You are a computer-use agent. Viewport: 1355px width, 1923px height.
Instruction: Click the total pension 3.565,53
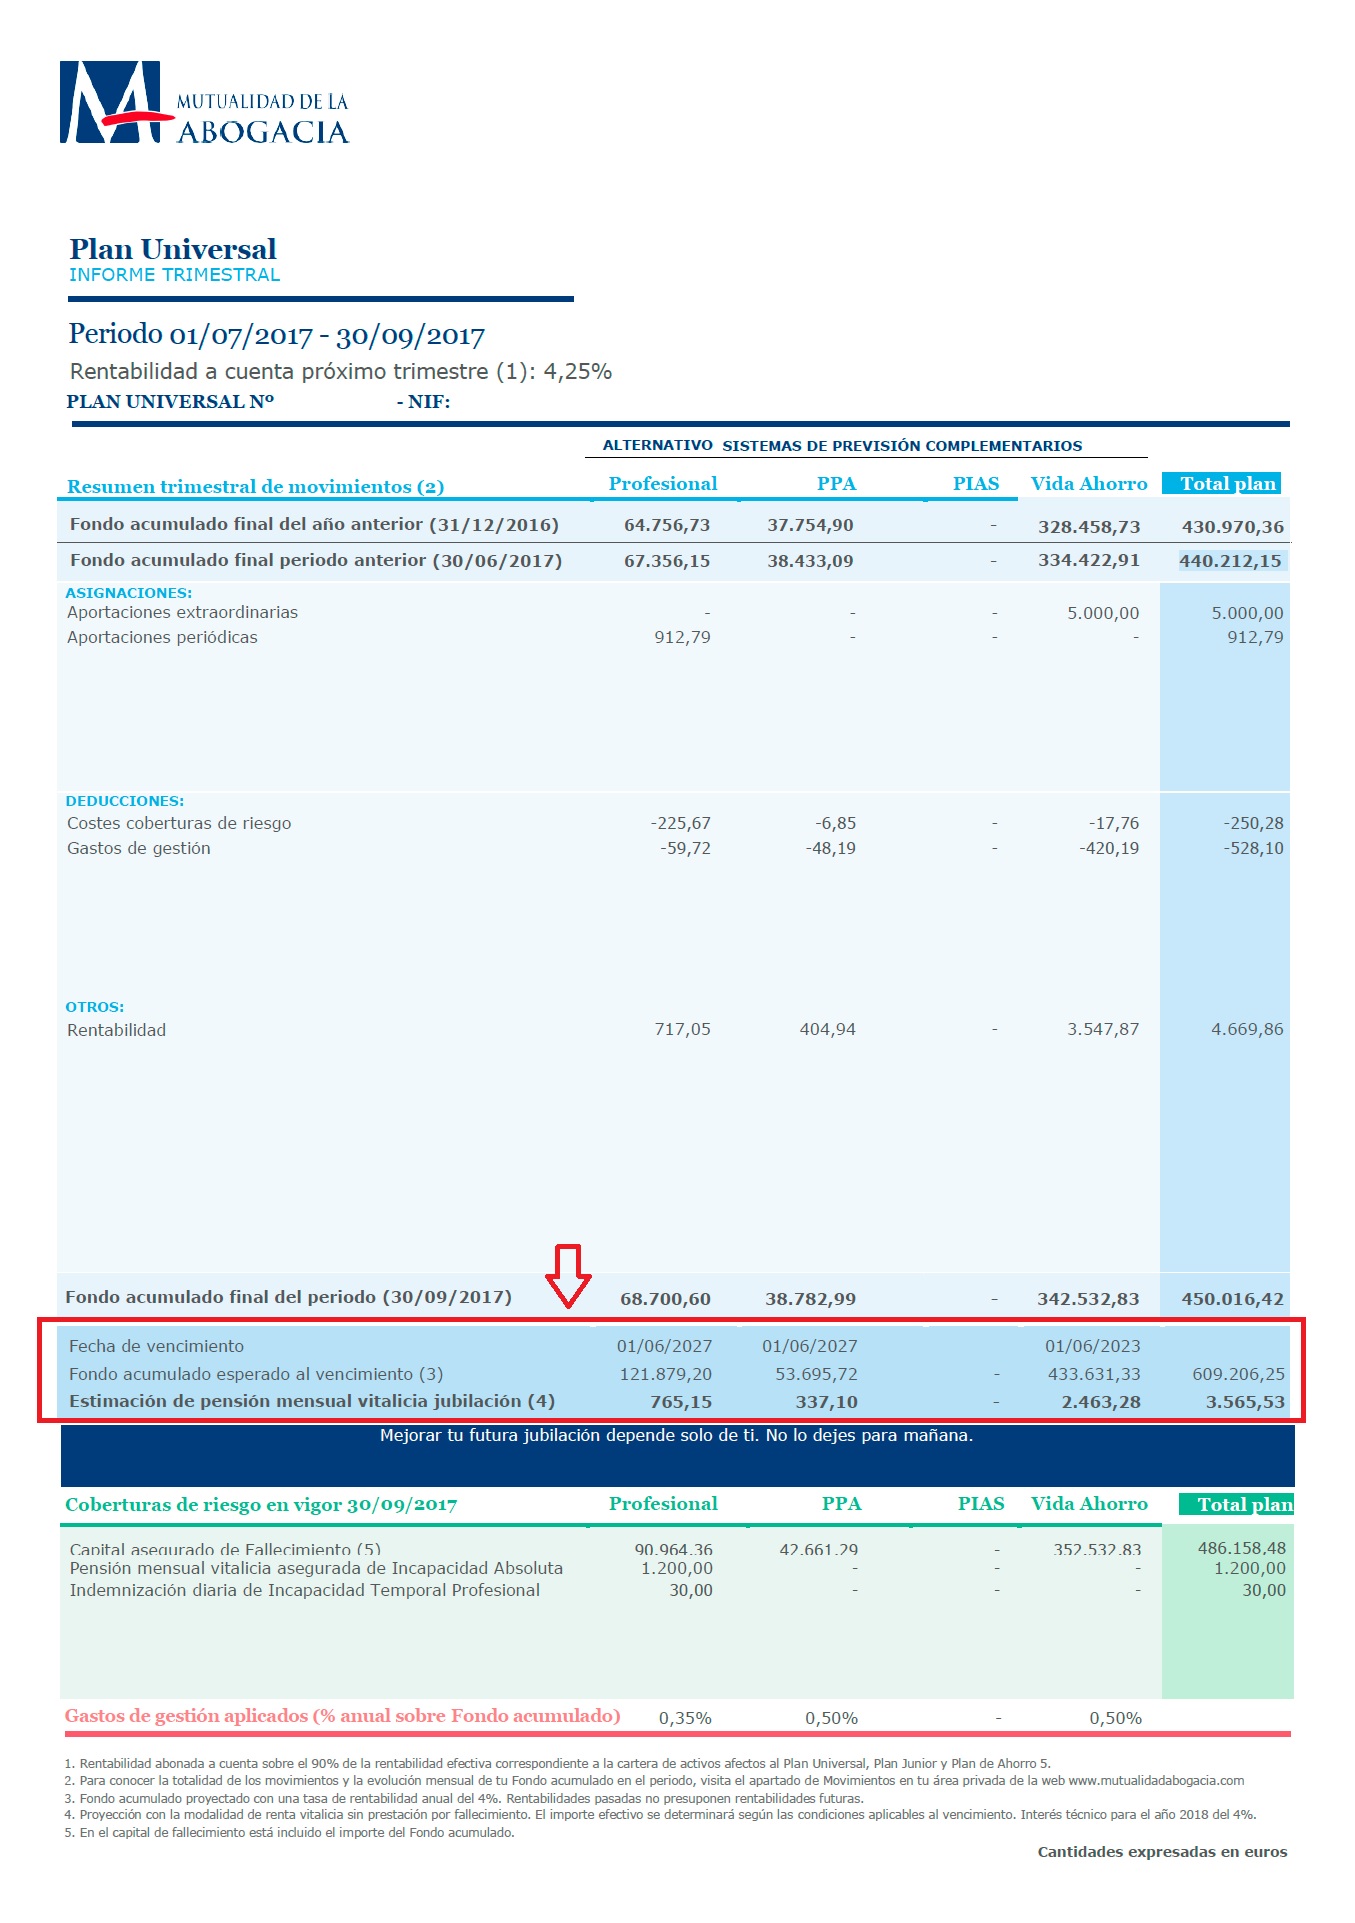[x=1245, y=1402]
